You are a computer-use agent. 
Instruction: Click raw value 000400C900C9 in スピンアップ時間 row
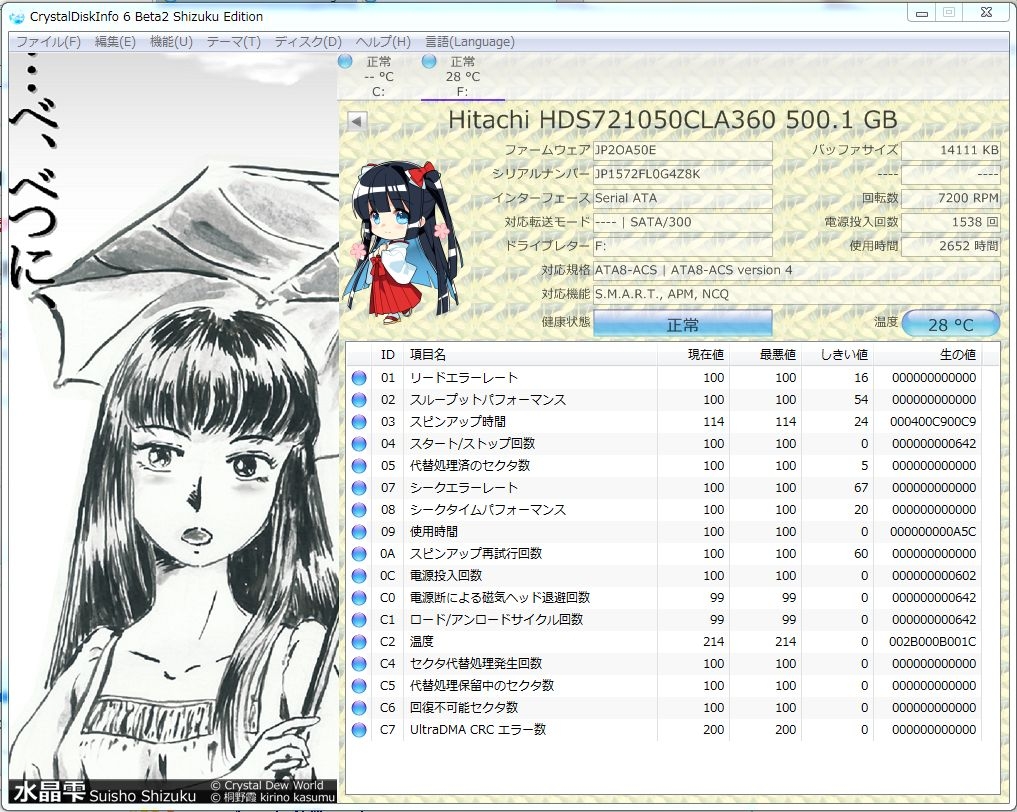pos(933,422)
